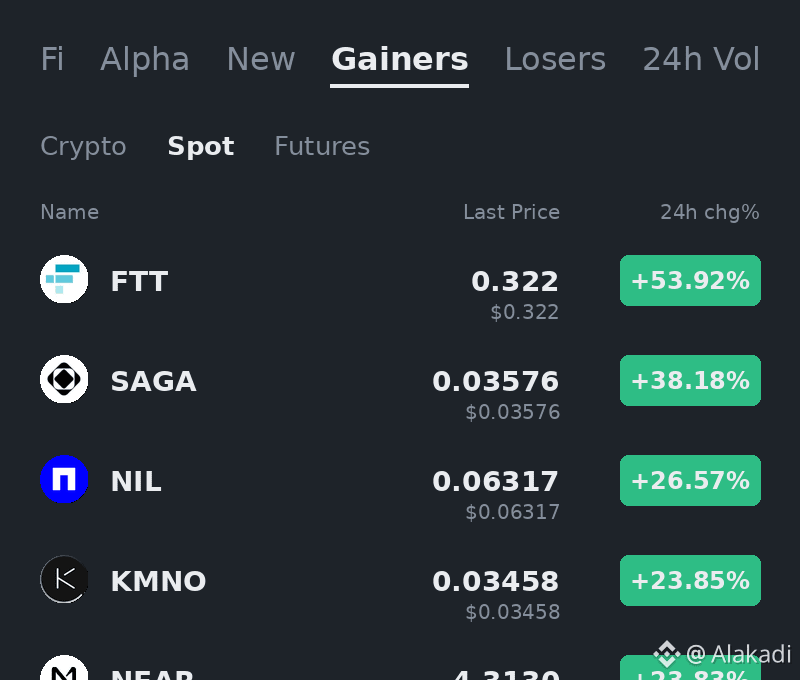Tap the Binance logo next to Alakadi
Image resolution: width=800 pixels, height=680 pixels.
click(667, 653)
